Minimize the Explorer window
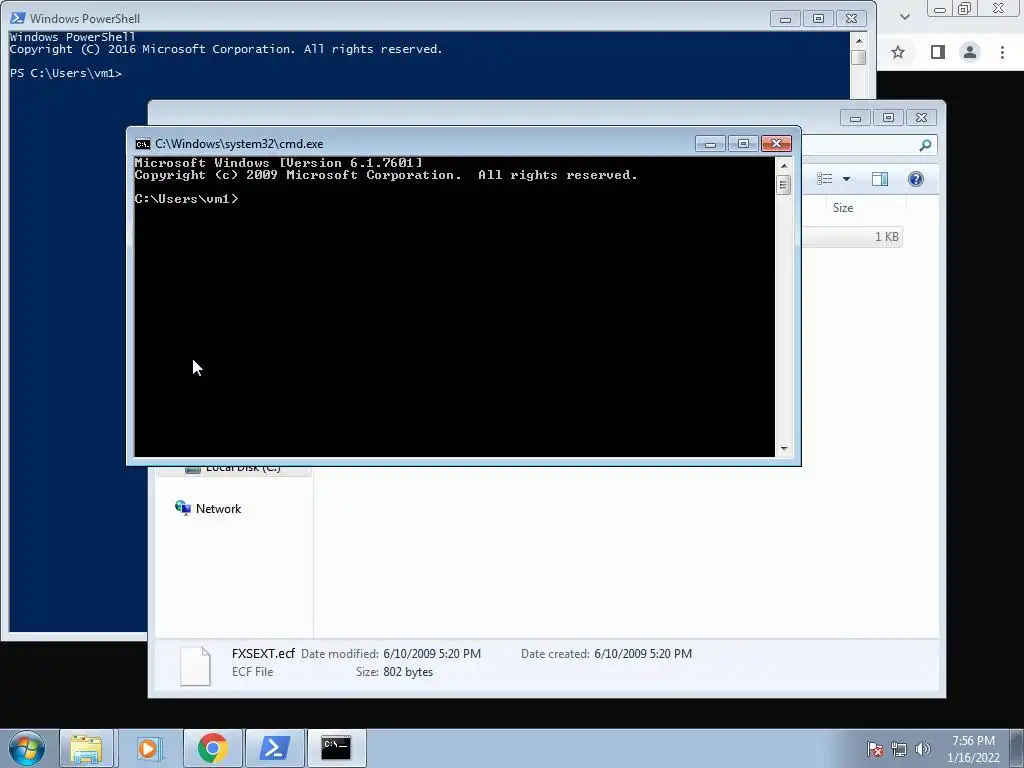The image size is (1024, 768). point(855,118)
